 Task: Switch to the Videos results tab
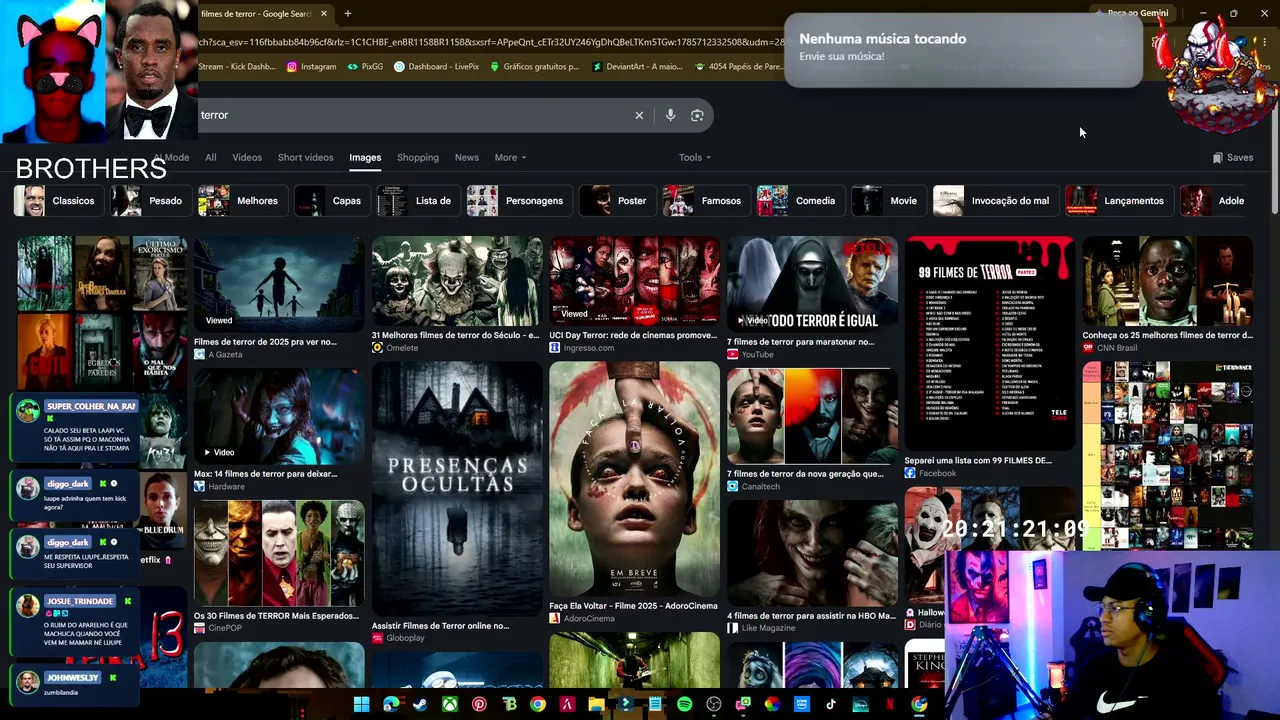pyautogui.click(x=247, y=157)
